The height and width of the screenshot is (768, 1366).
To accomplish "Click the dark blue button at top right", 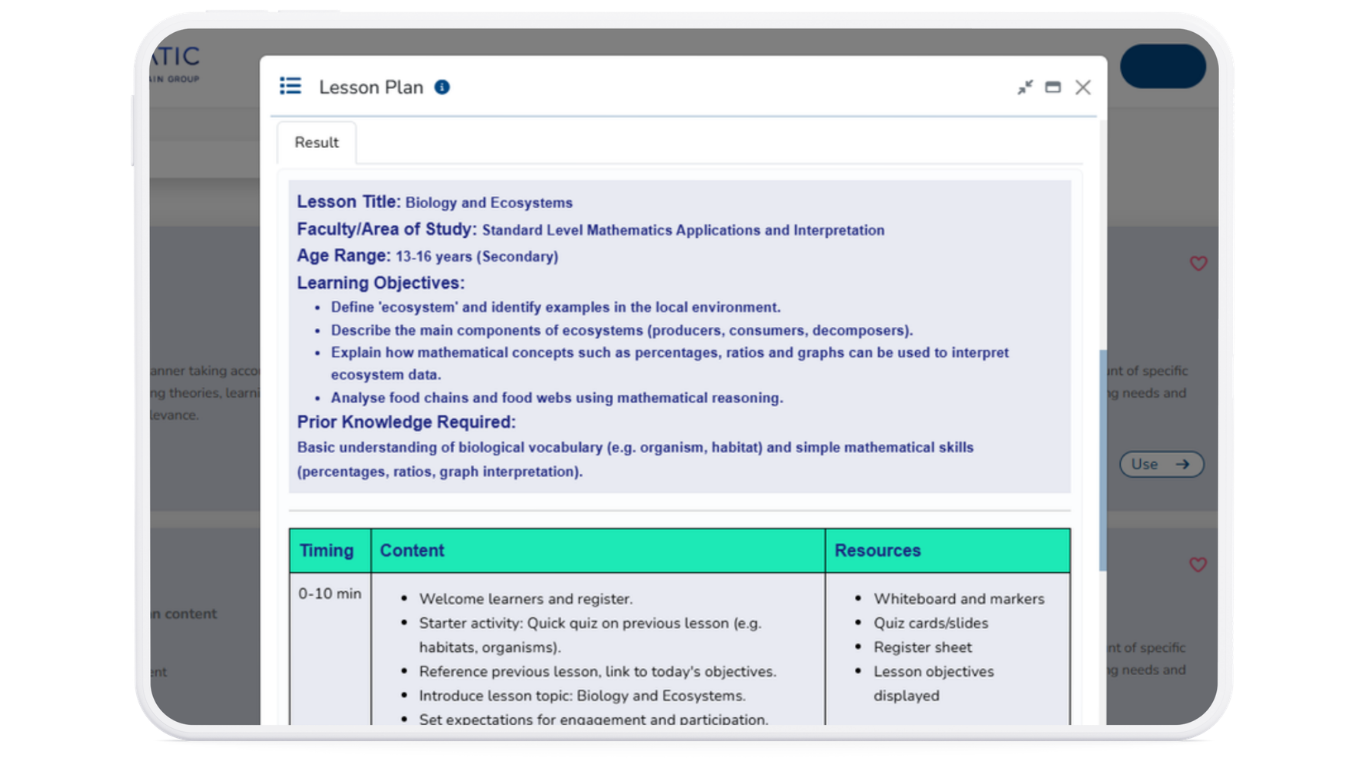I will point(1162,67).
